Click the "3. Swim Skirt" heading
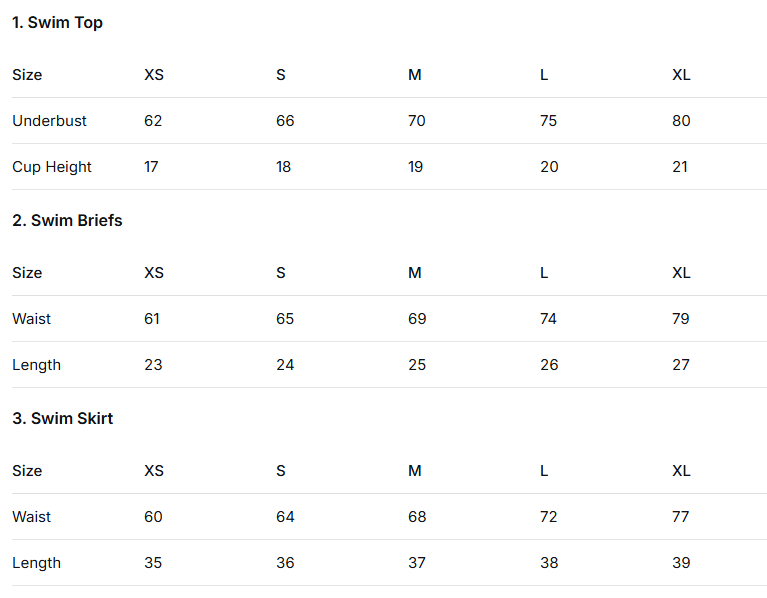This screenshot has height=598, width=767. coord(62,419)
